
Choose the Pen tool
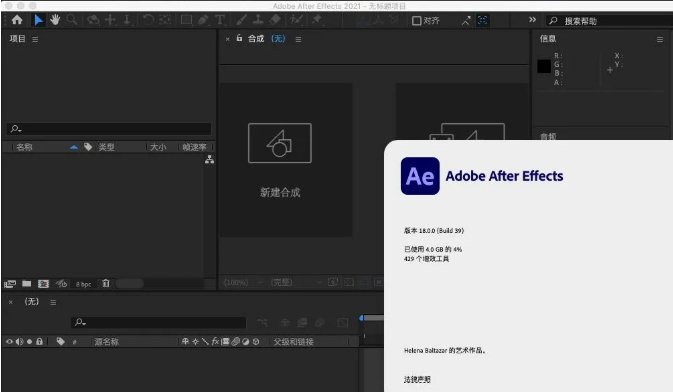[203, 20]
